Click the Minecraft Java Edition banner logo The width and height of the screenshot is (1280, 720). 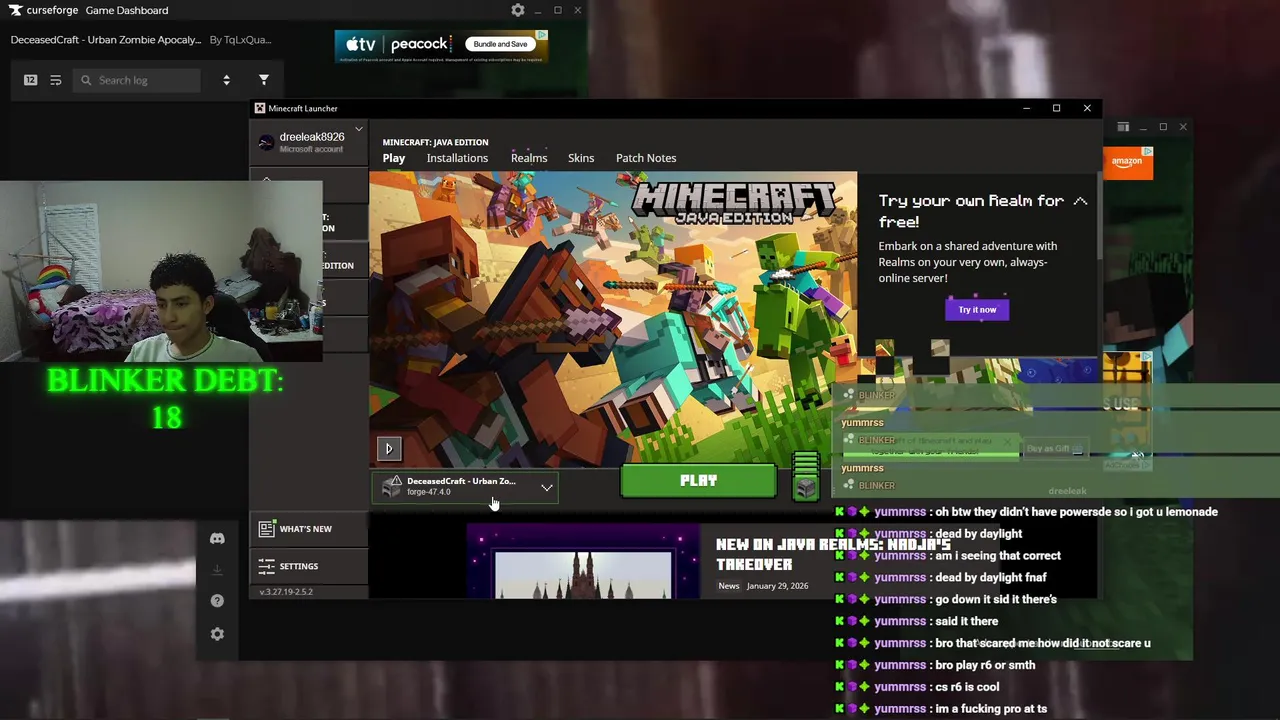(734, 202)
